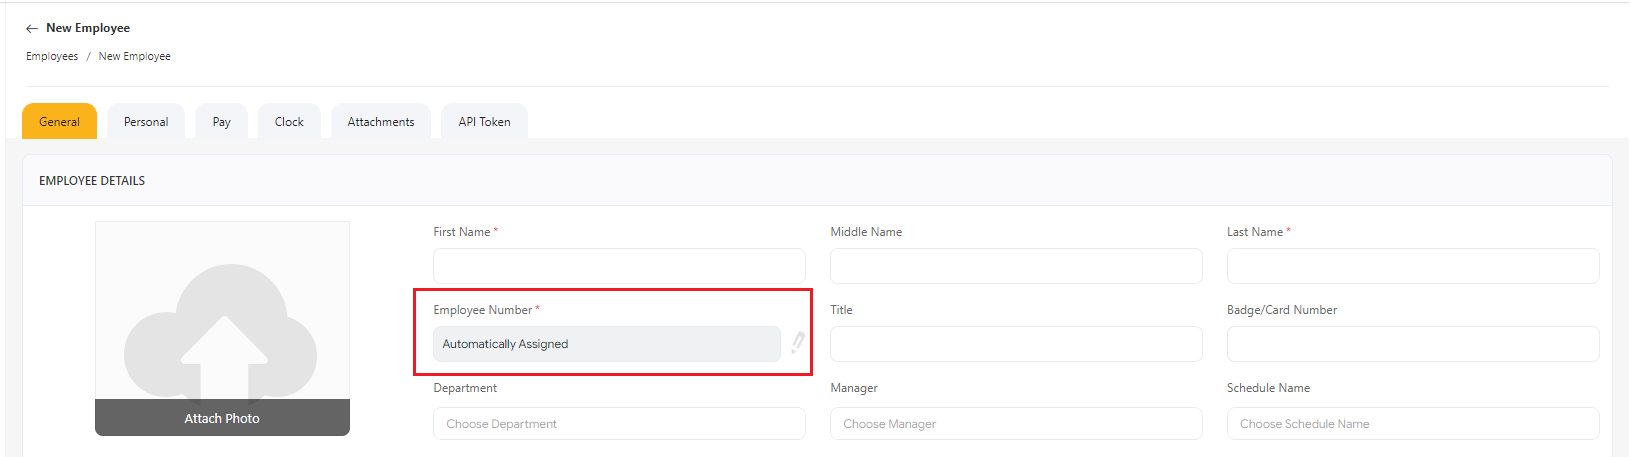Viewport: 1630px width, 457px height.
Task: Expand the Choose Schedule Name dropdown
Action: [x=1412, y=424]
